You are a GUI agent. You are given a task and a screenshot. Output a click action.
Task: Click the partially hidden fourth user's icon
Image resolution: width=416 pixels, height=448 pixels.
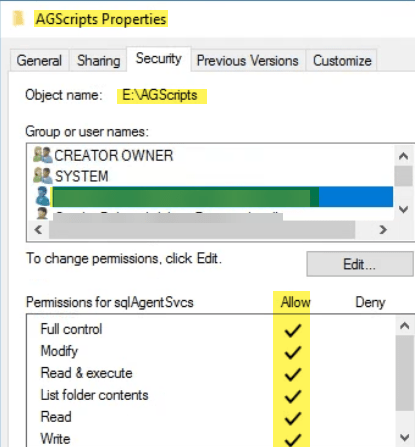[42, 213]
